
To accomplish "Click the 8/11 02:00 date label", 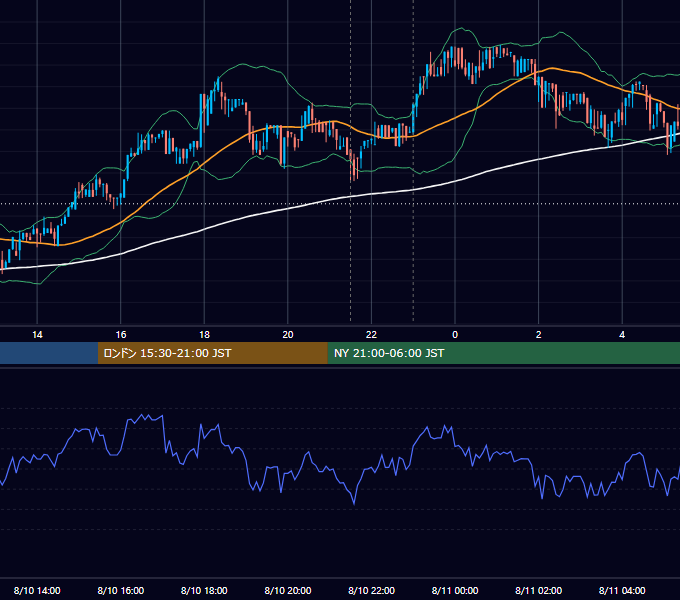I will [x=539, y=590].
